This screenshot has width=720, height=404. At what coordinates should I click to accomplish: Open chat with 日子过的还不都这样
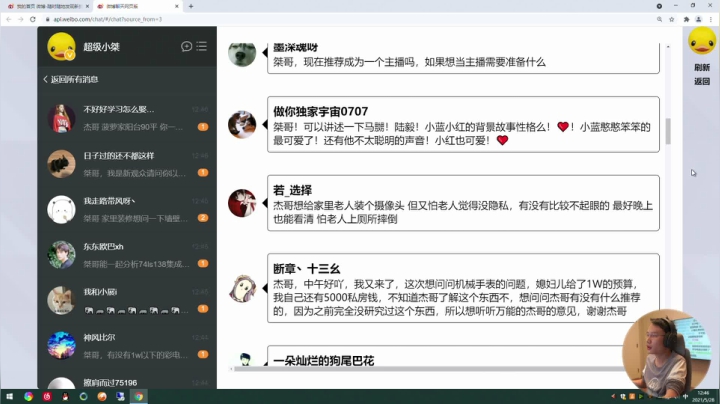(127, 164)
